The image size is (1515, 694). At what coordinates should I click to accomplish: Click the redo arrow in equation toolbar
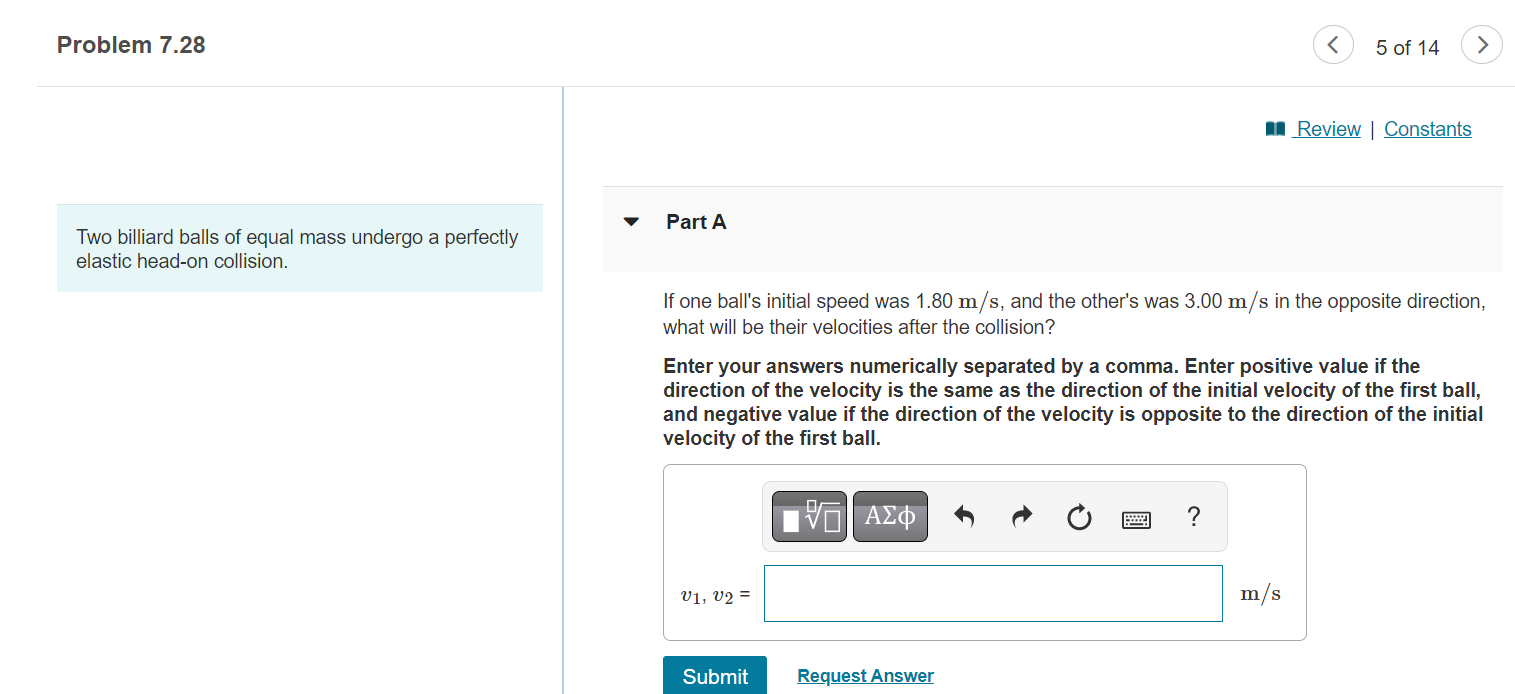1021,516
